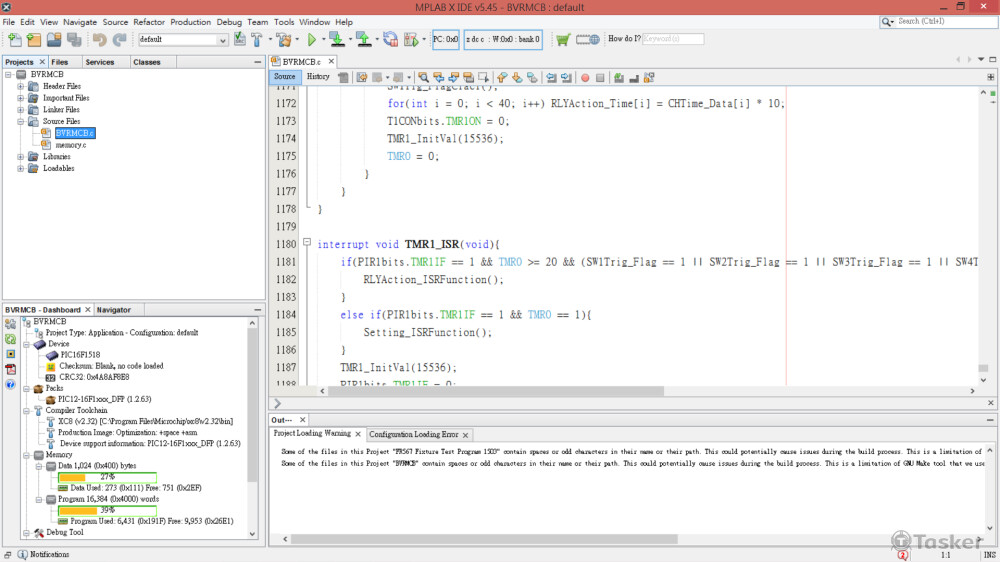Screen dimensions: 1000x562
Task: Click the blue help icon in Dashboard sidebar
Action: click(x=10, y=384)
